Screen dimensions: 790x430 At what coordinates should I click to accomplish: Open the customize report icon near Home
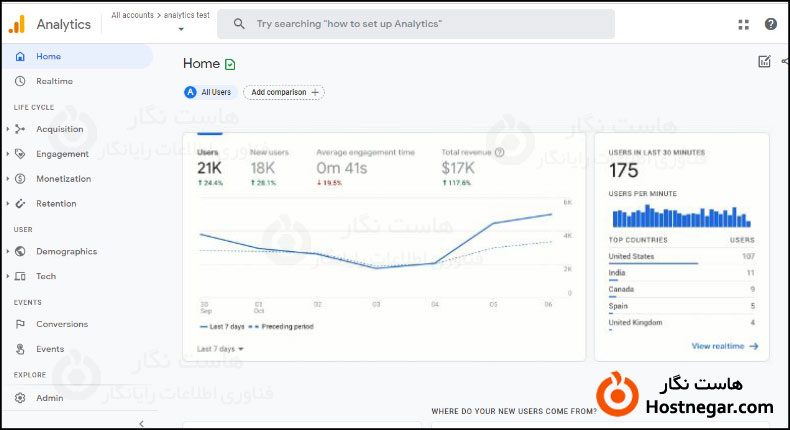tap(764, 62)
